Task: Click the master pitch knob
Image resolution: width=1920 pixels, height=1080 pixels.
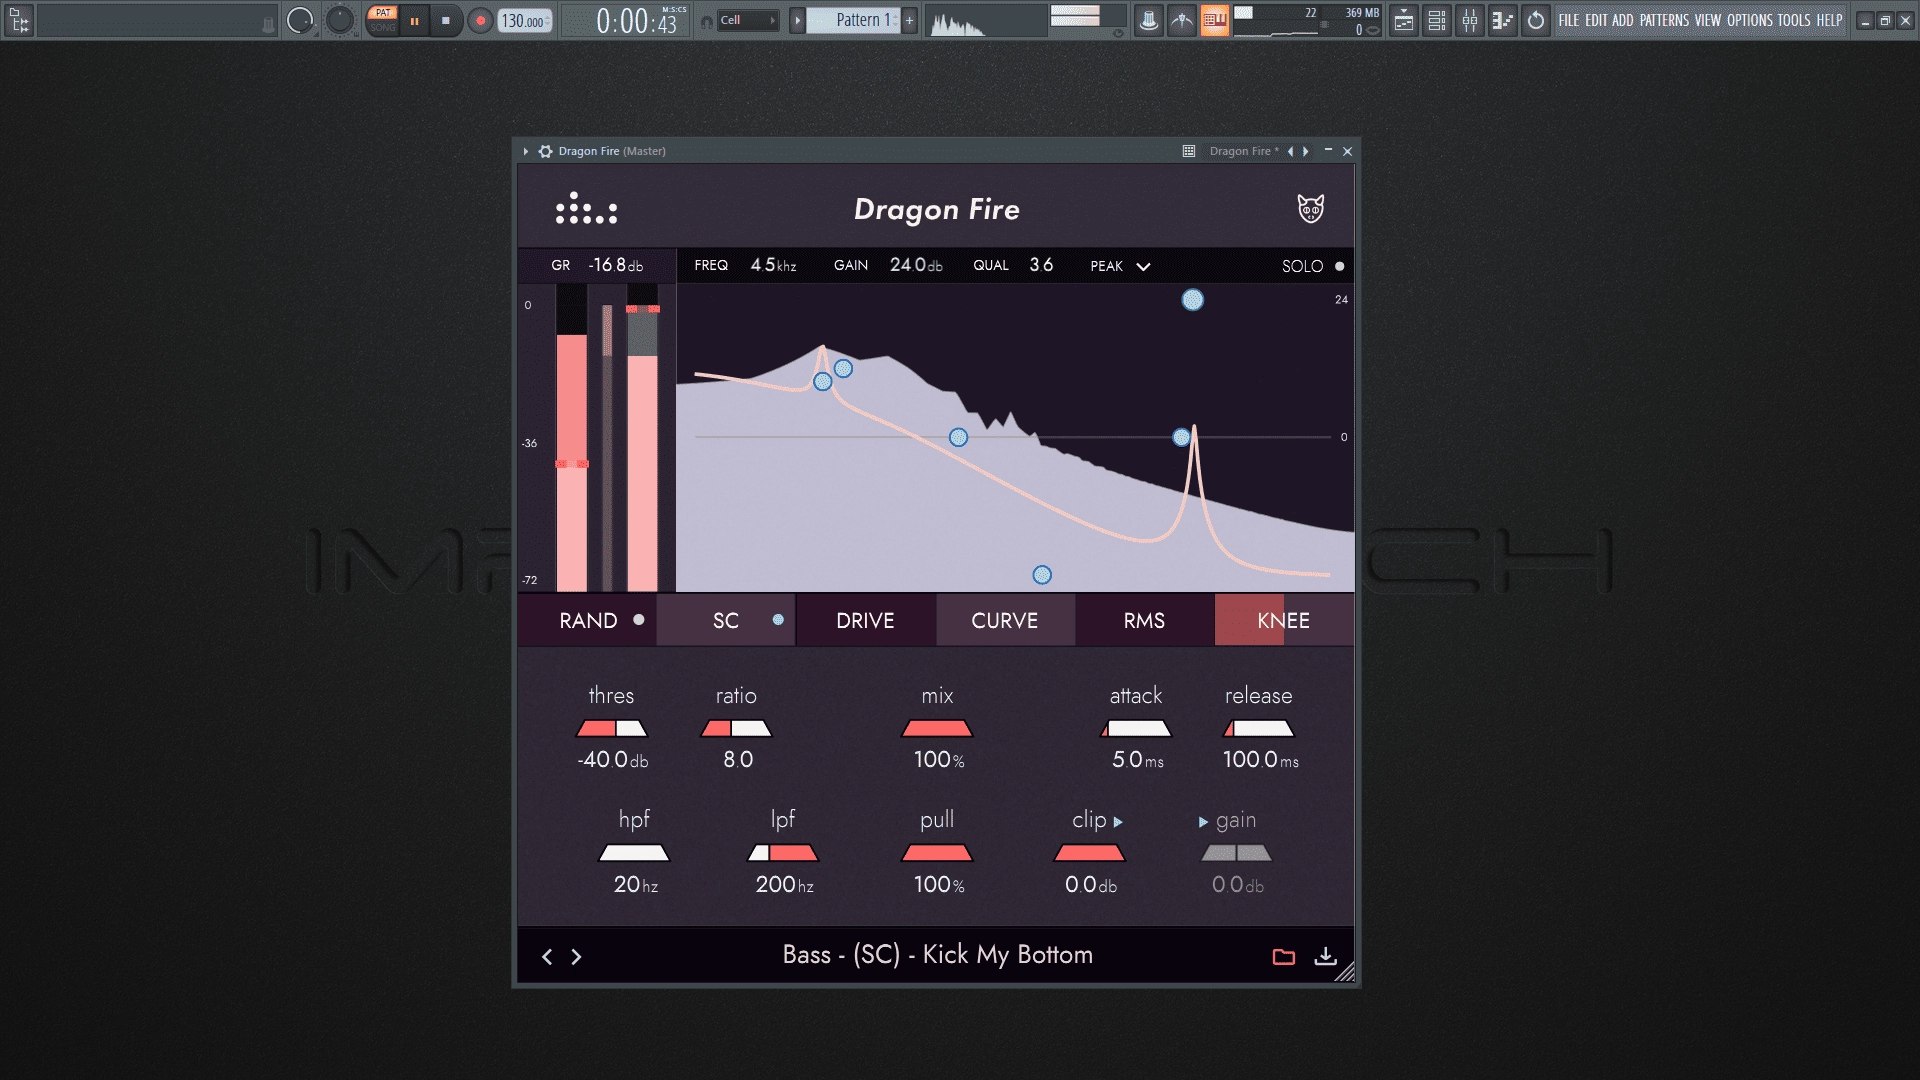Action: pos(340,20)
